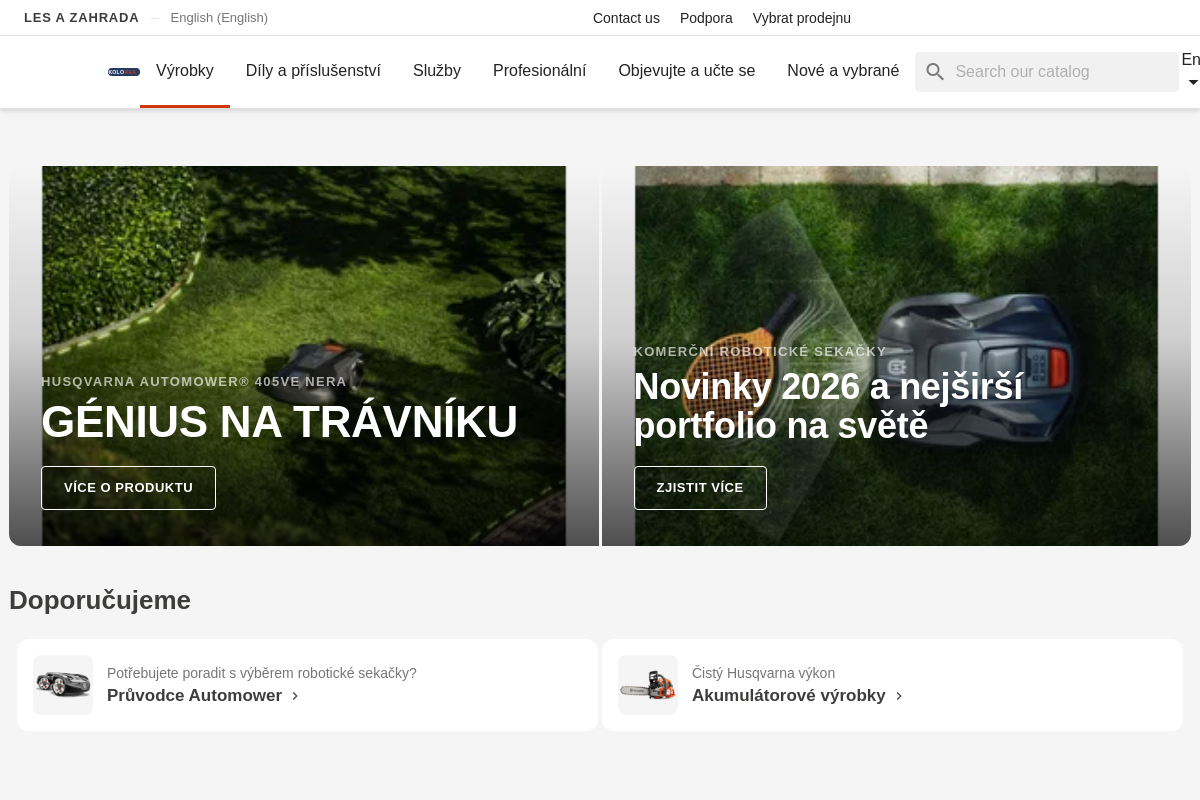Click the text Potřebujete poradit s výběrem robotické sekačky?

point(262,673)
